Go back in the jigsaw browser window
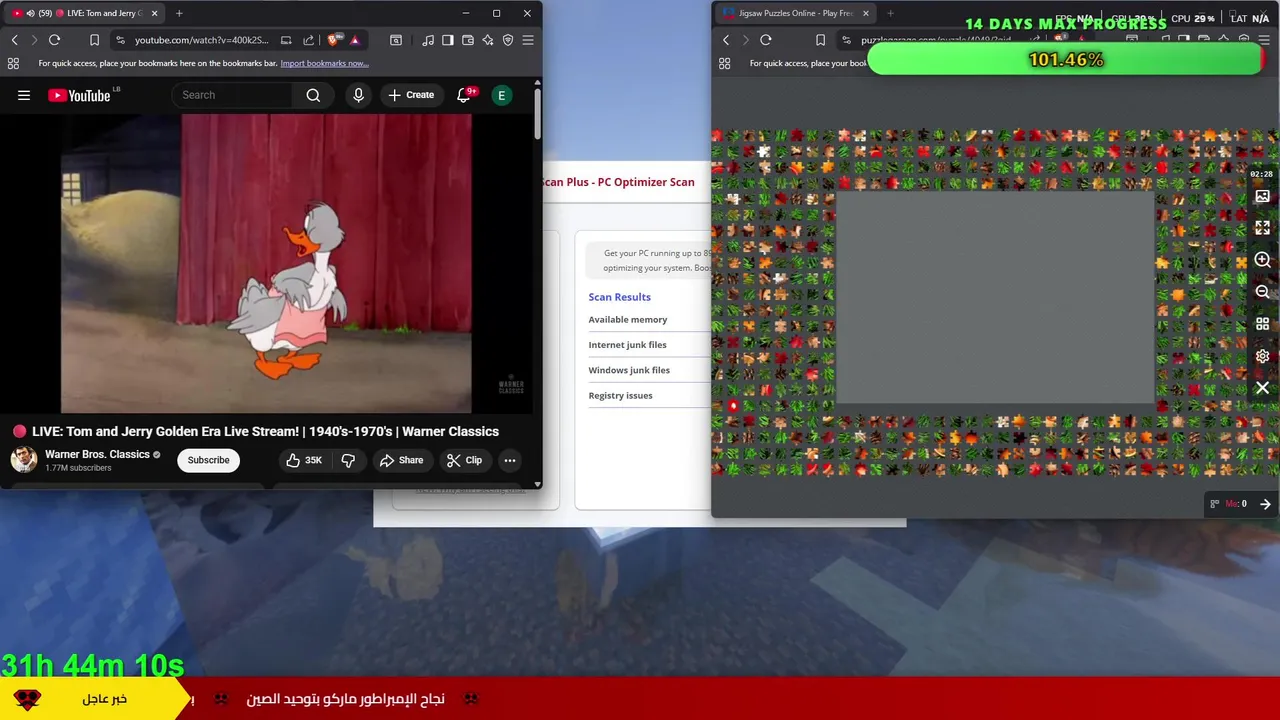Viewport: 1280px width, 720px height. point(726,40)
